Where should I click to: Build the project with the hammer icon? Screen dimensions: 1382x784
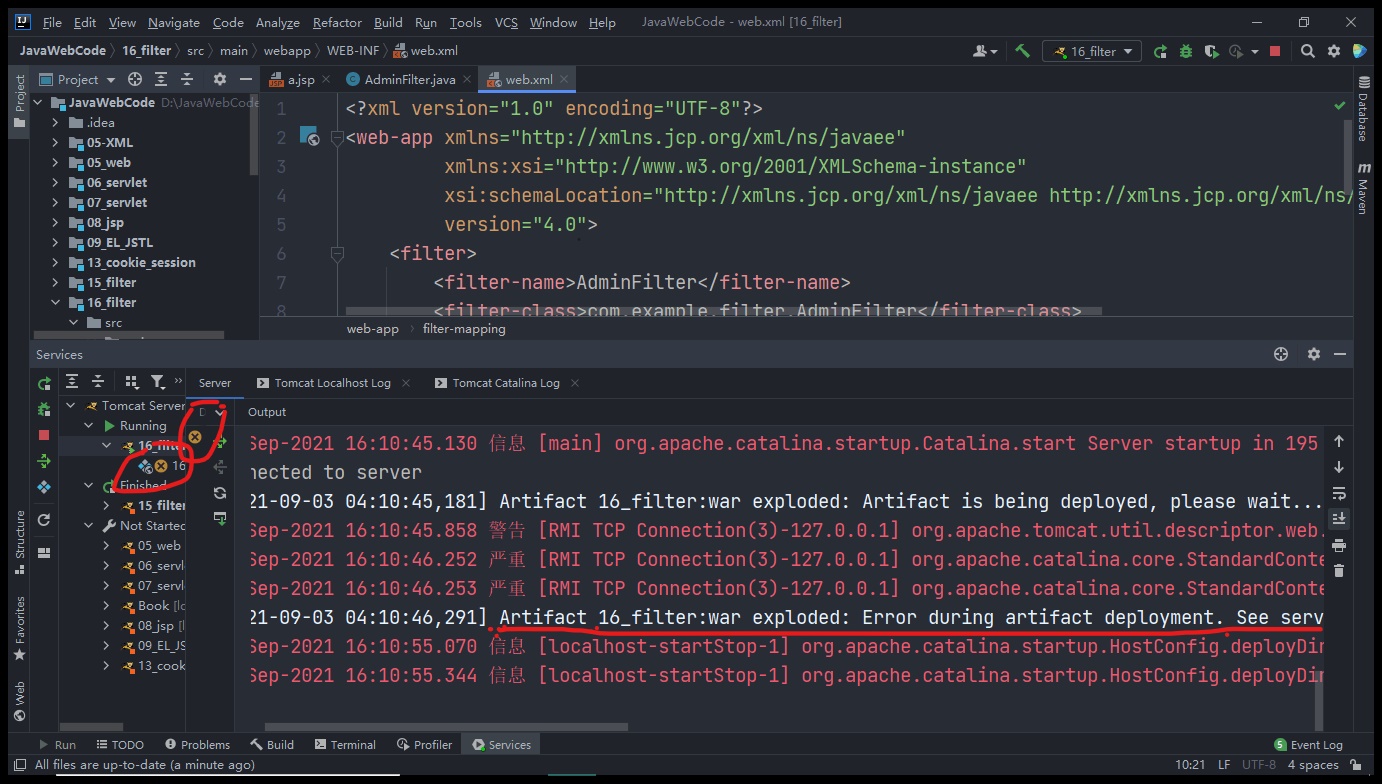(1022, 49)
